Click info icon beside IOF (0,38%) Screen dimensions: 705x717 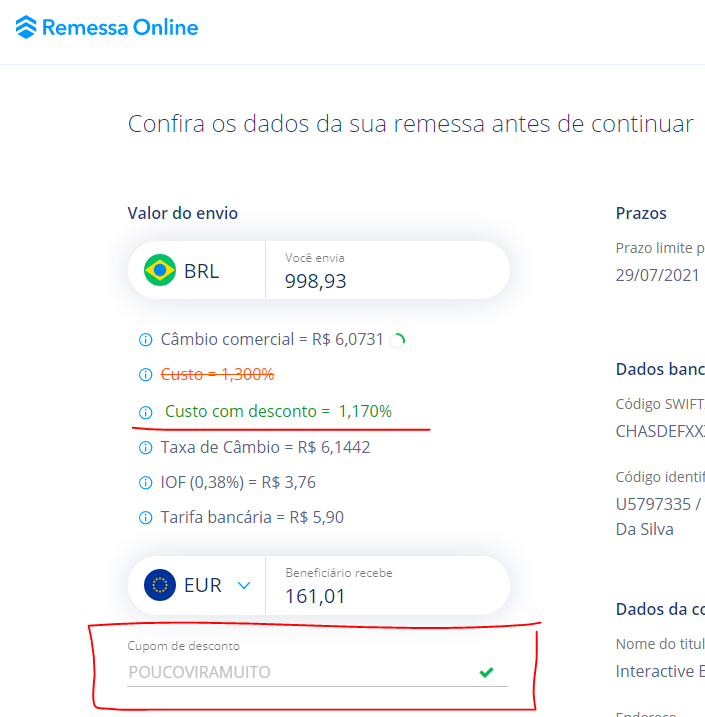(145, 483)
